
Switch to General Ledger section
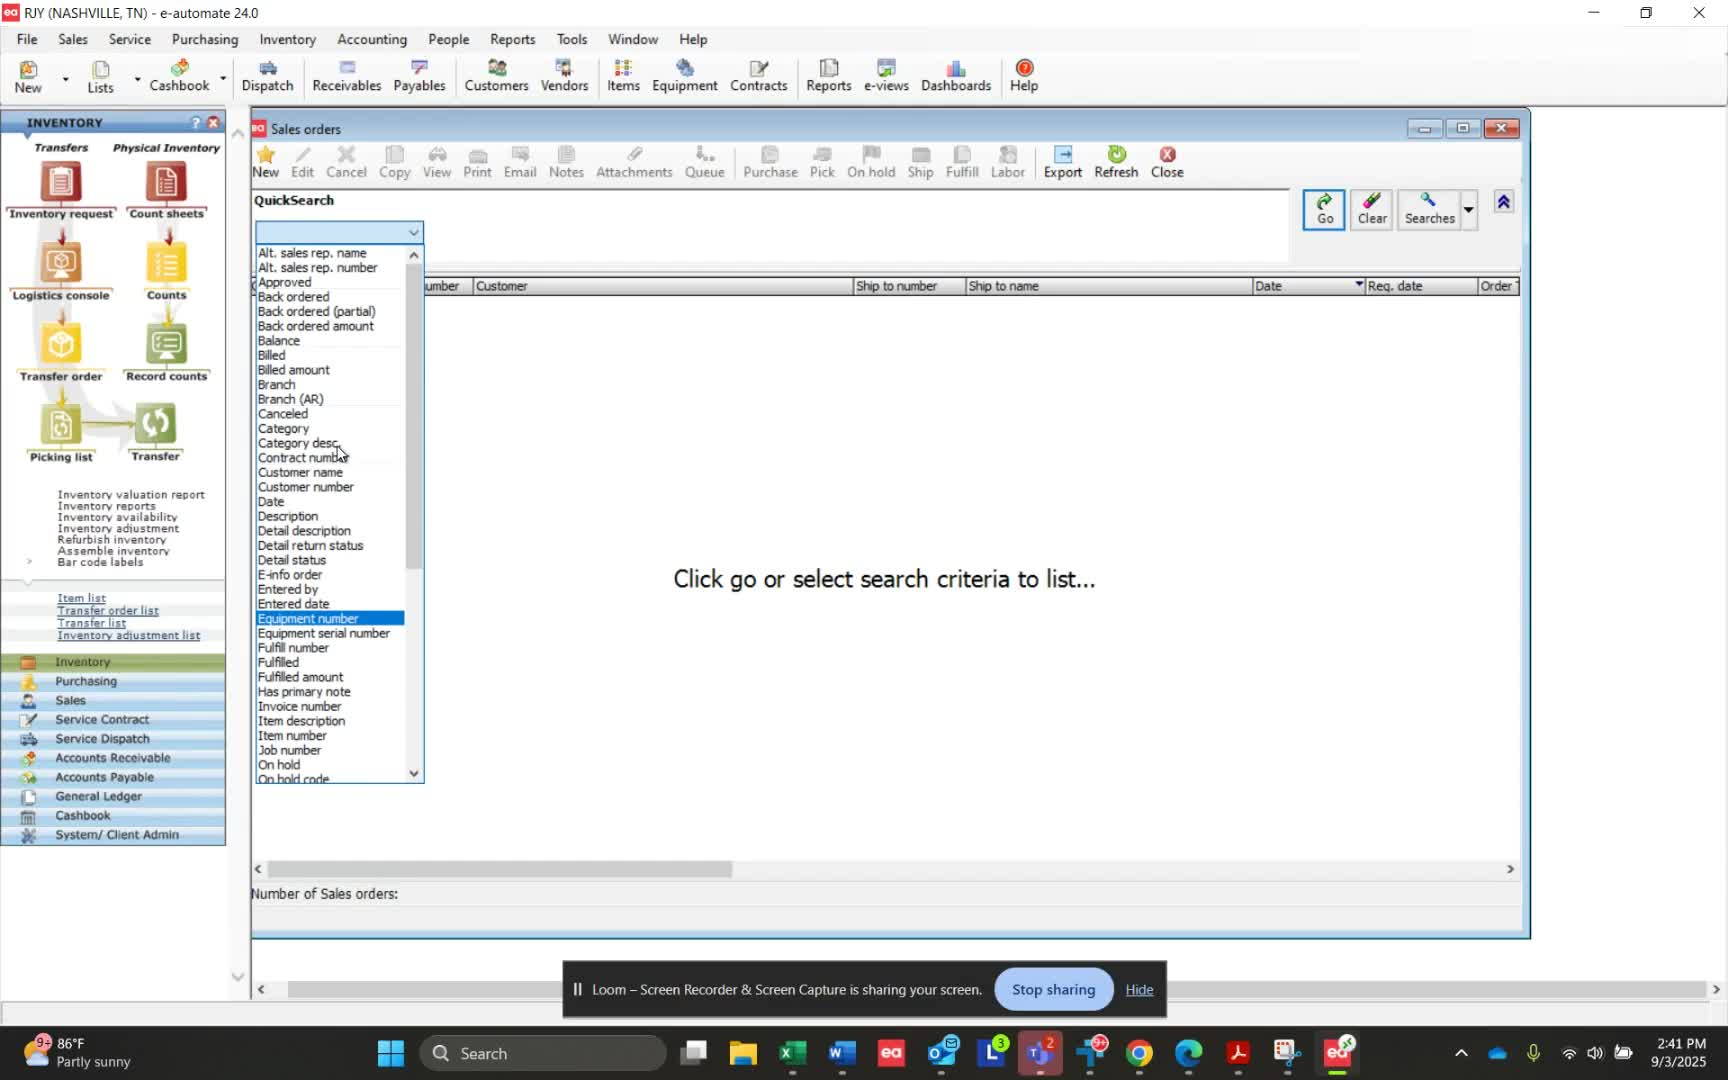click(112, 796)
